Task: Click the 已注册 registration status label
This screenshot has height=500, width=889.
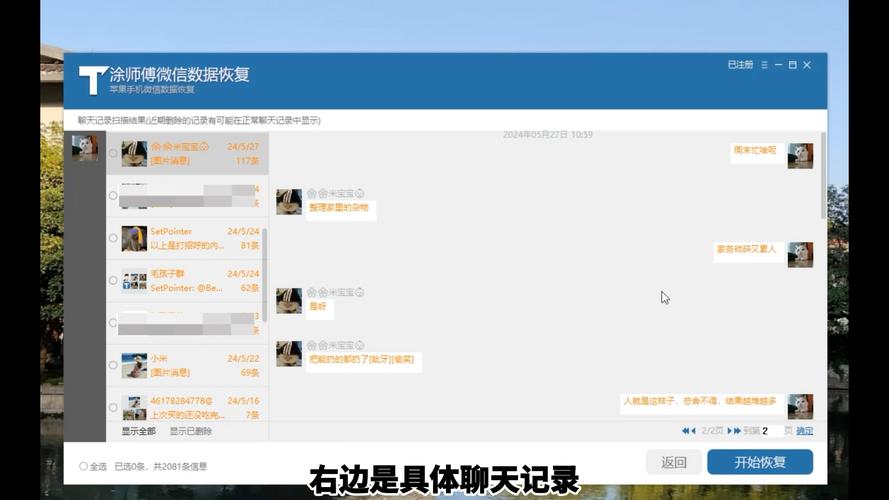Action: [740, 65]
